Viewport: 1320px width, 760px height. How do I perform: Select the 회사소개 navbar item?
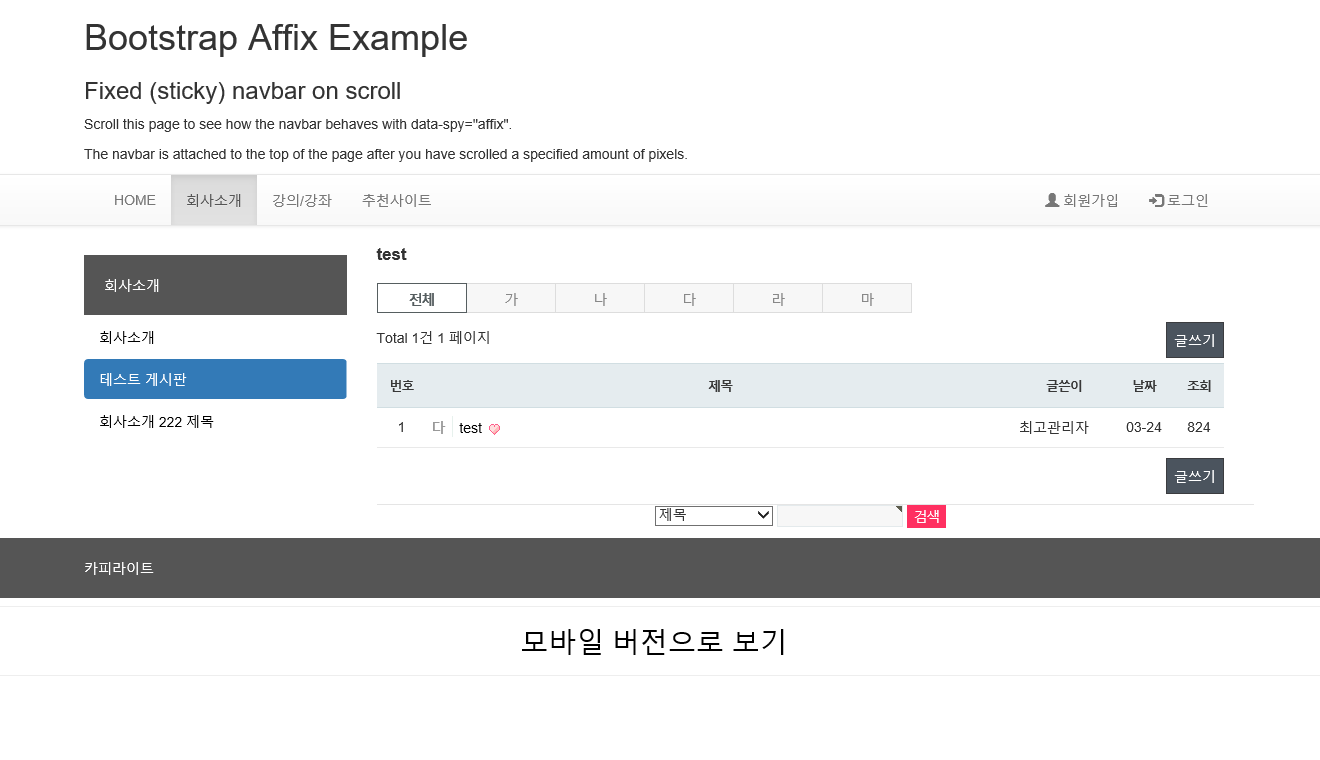214,200
